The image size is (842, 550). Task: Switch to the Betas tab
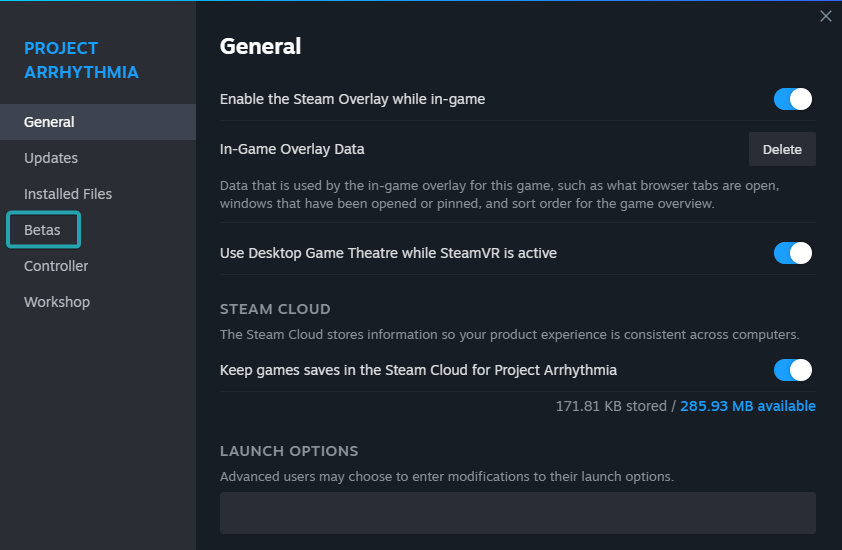[43, 230]
